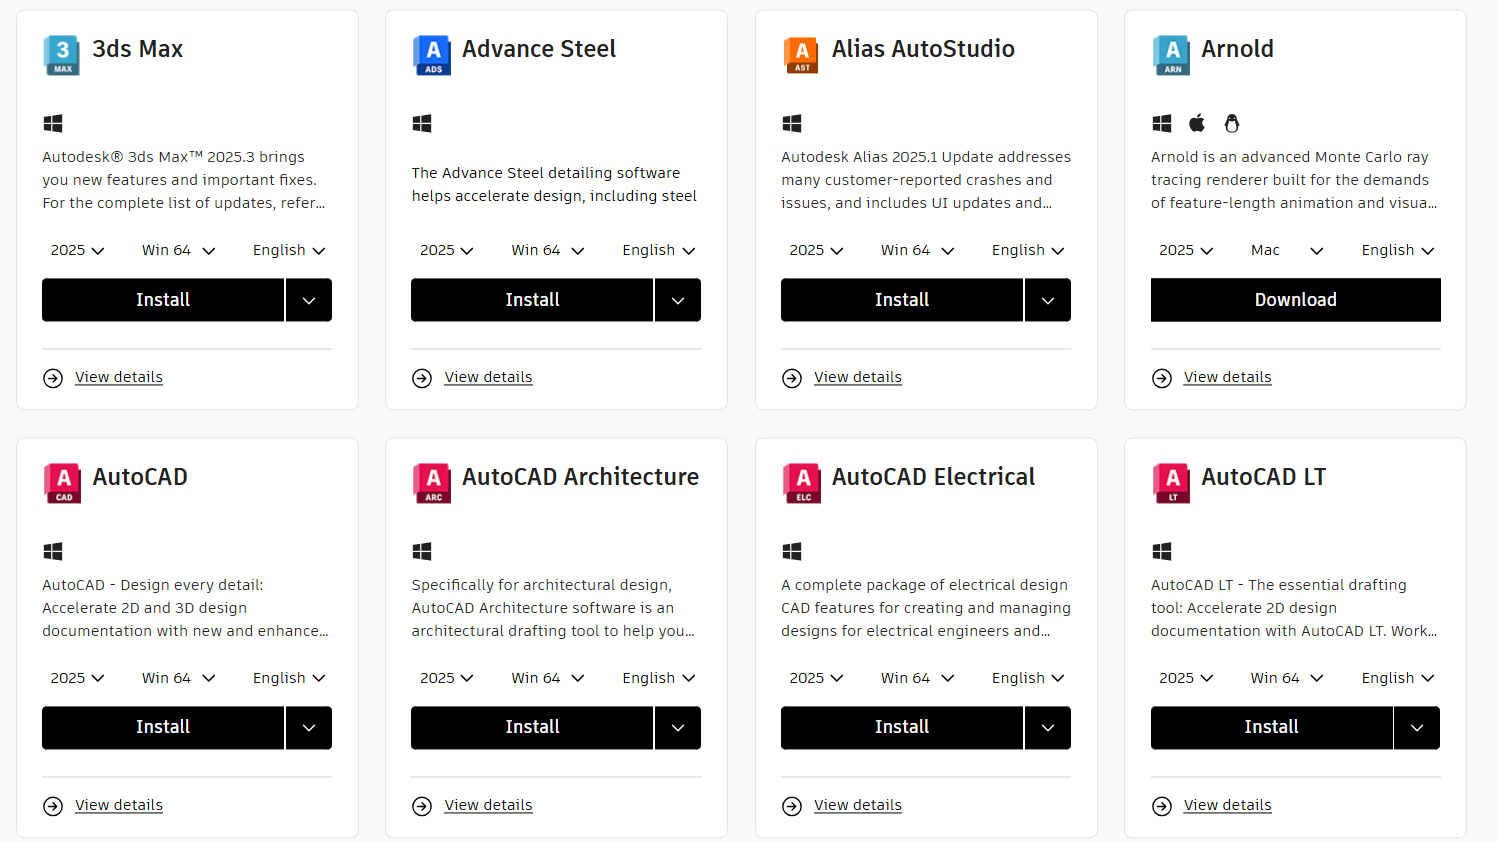Click the Apple platform icon under Arnold
This screenshot has width=1497, height=842.
click(1197, 123)
